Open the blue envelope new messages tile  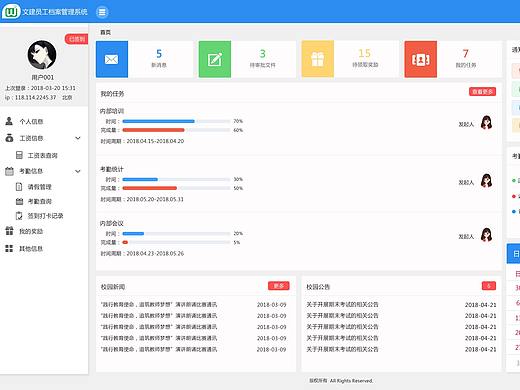[112, 59]
